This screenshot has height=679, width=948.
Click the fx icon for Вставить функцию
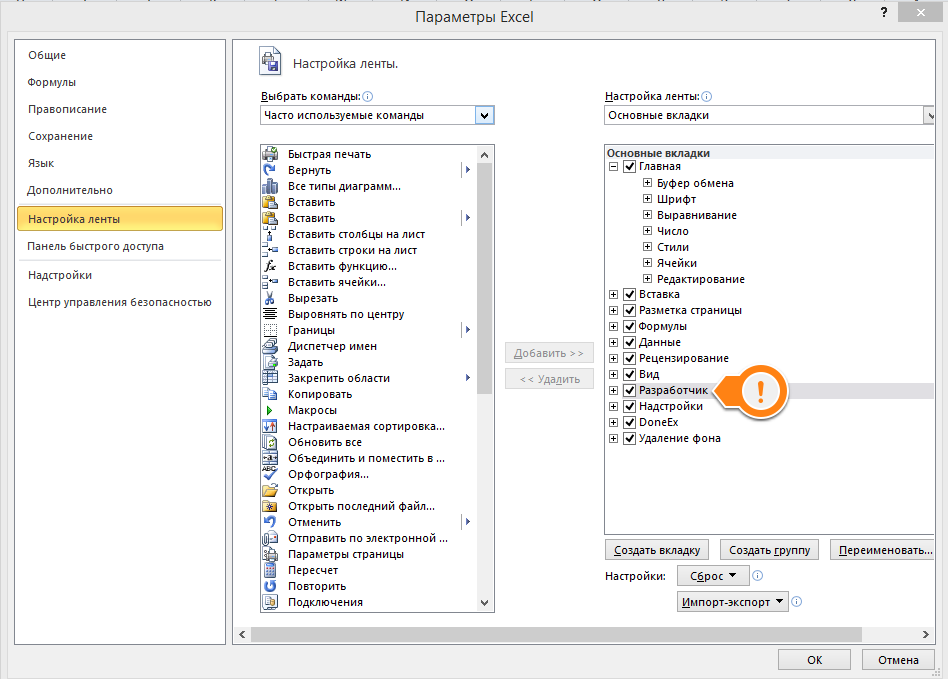[x=270, y=266]
